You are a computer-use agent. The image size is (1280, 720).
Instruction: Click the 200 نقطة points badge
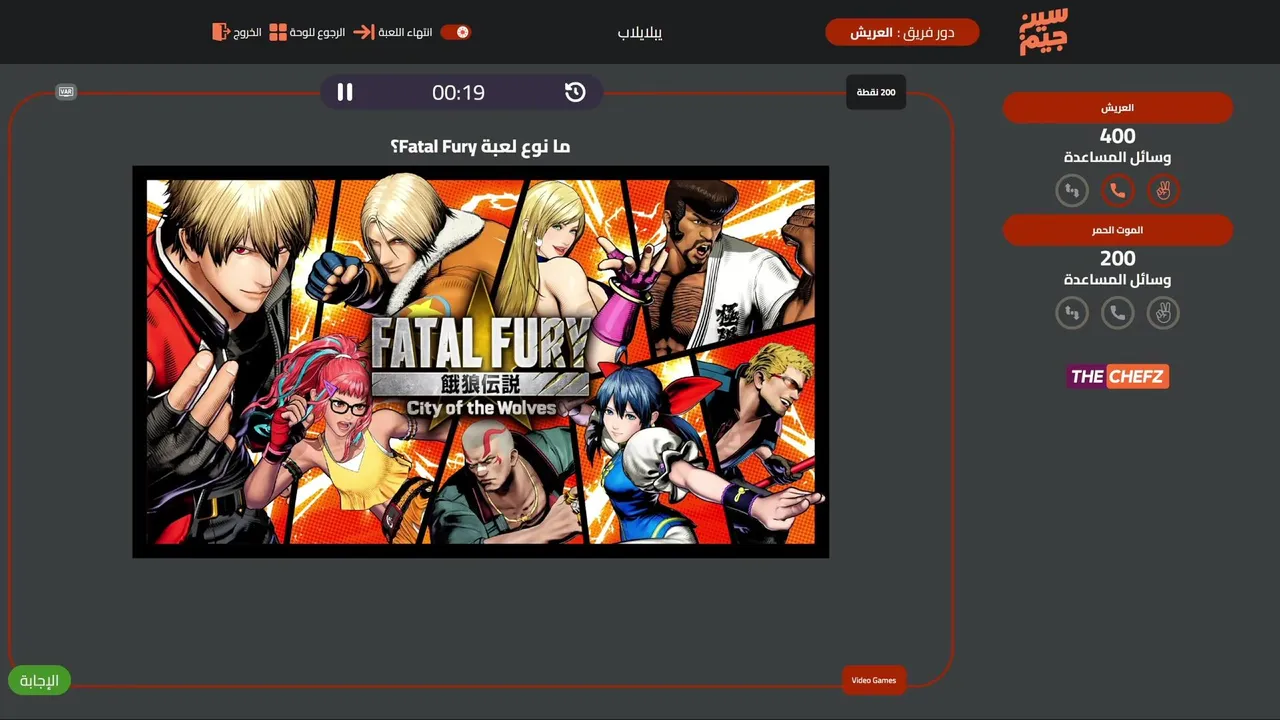click(876, 92)
